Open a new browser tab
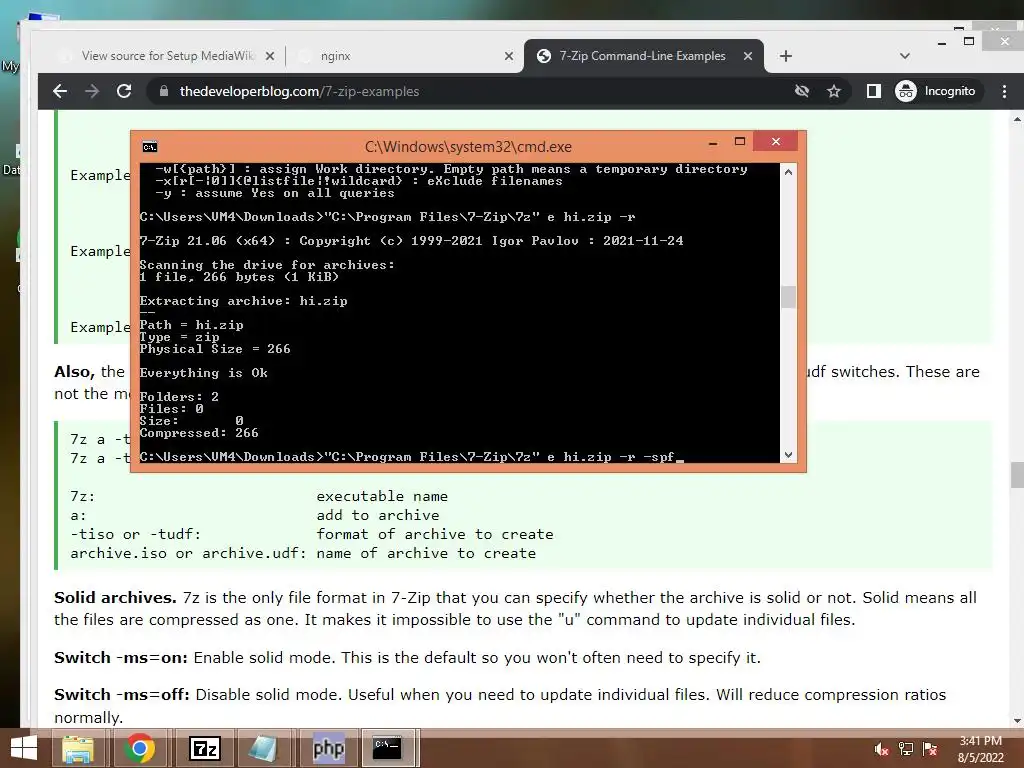The width and height of the screenshot is (1024, 768). (786, 56)
